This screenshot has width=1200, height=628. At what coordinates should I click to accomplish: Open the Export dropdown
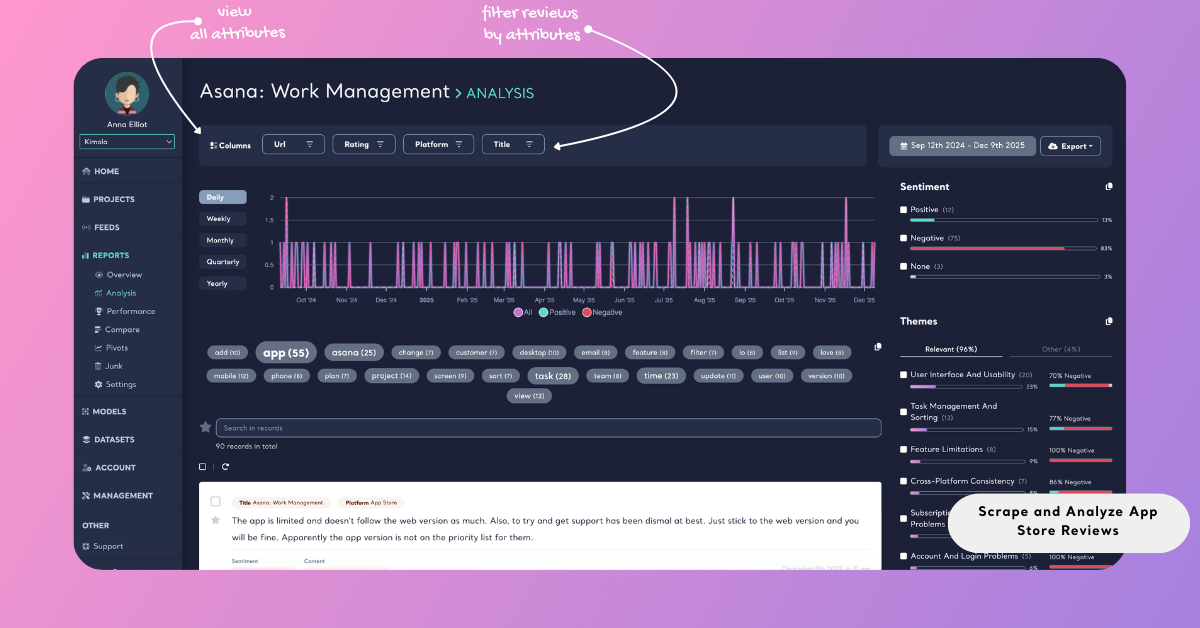[1070, 146]
